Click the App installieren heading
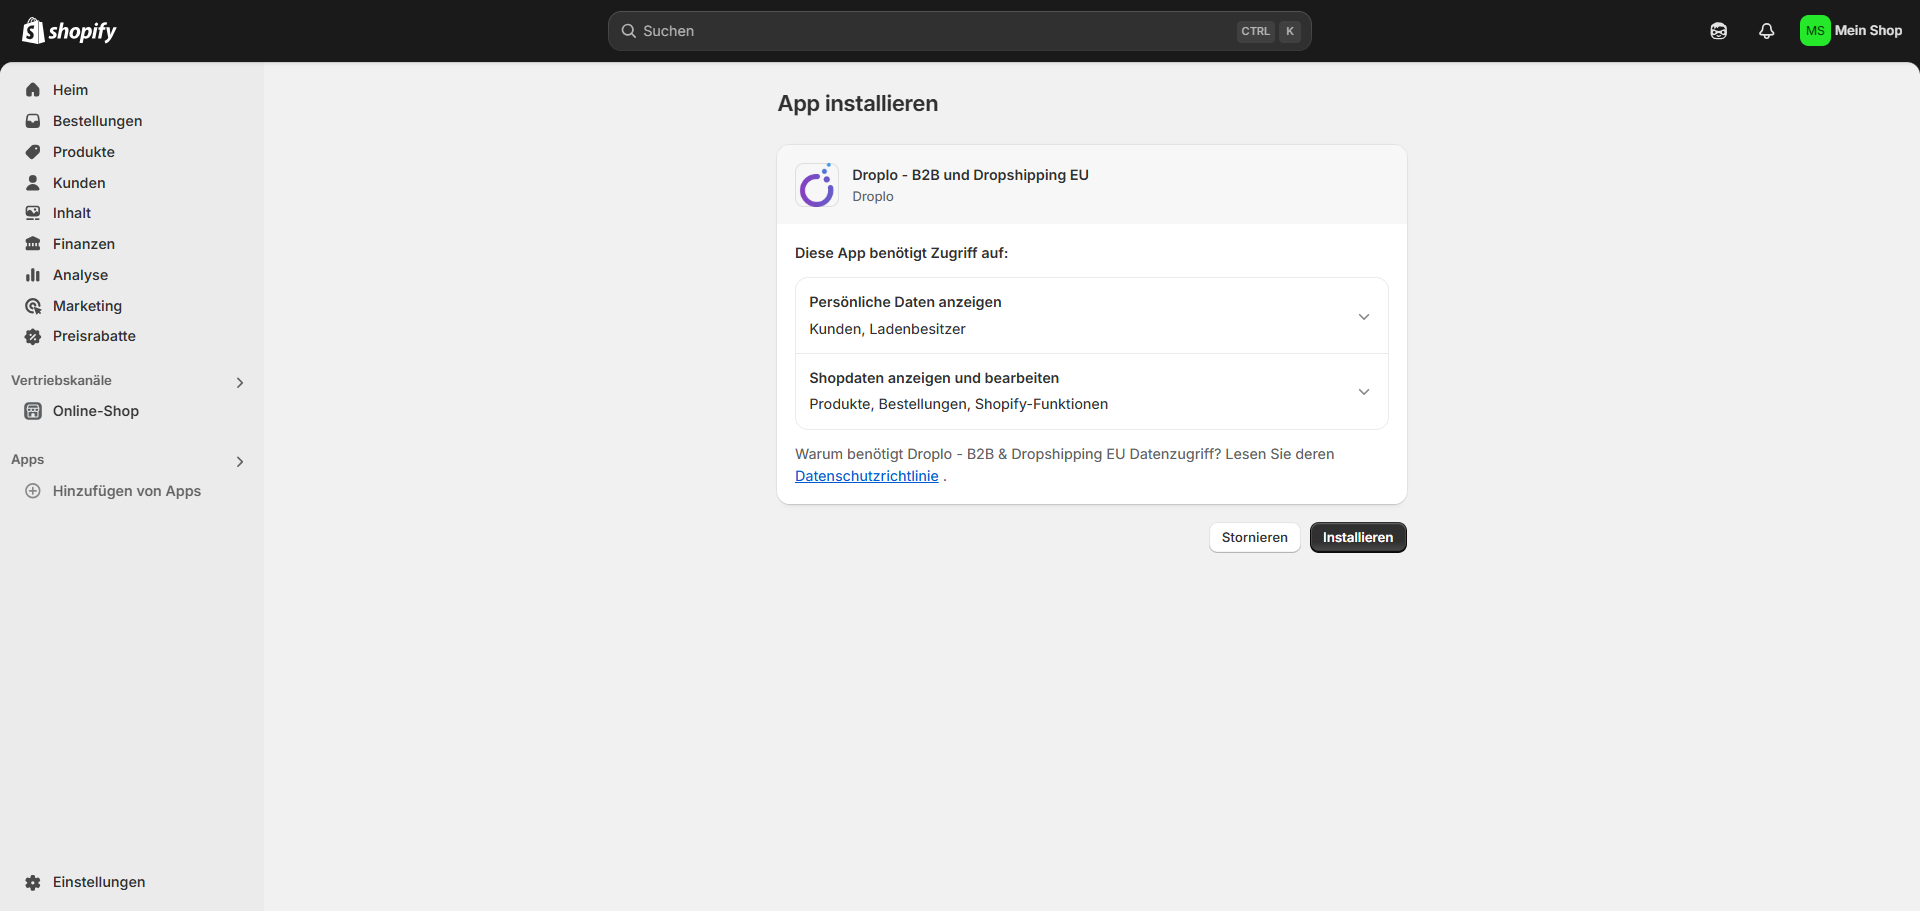The height and width of the screenshot is (911, 1920). click(x=858, y=104)
